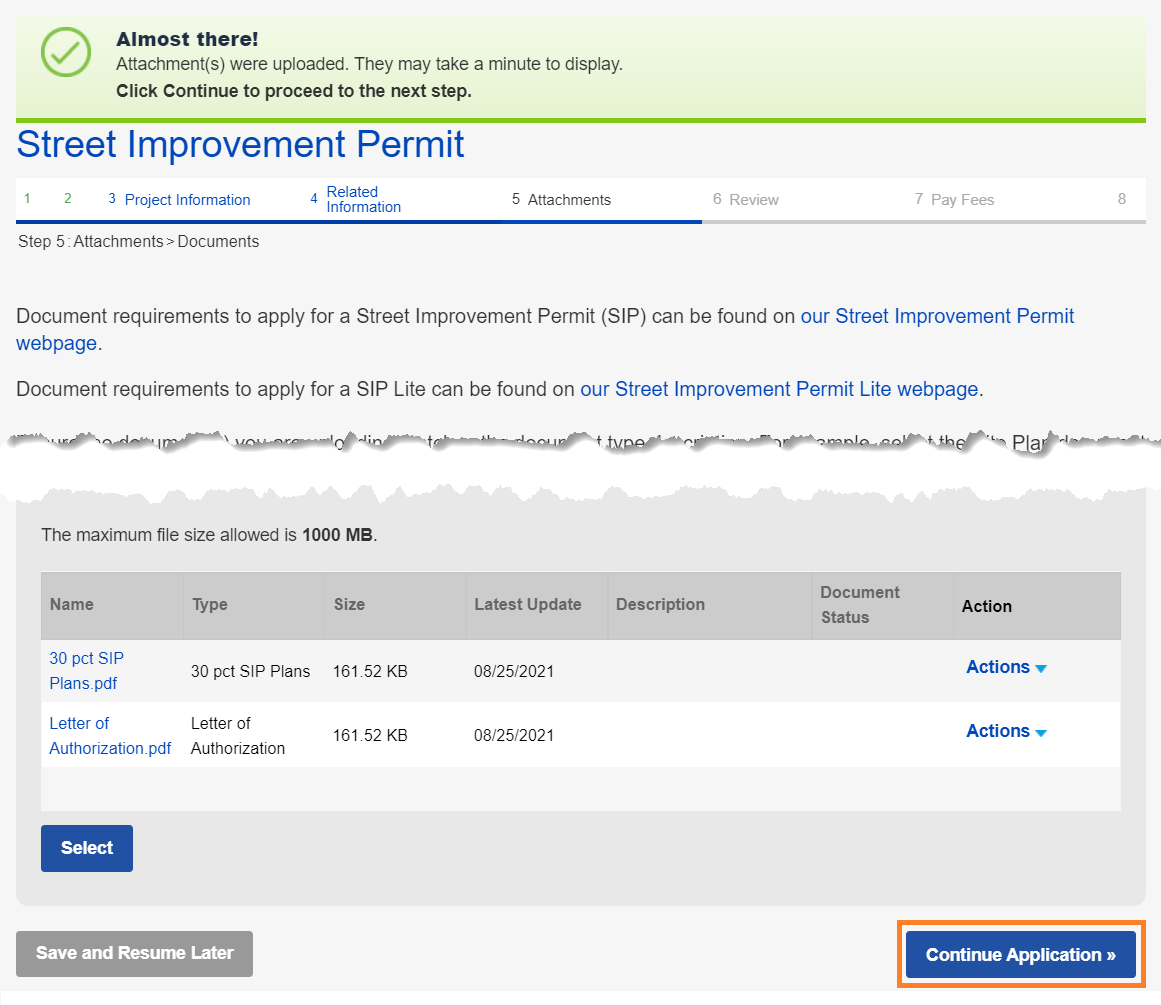
Task: Open the Letter of Authorization.pdf file
Action: click(x=109, y=736)
